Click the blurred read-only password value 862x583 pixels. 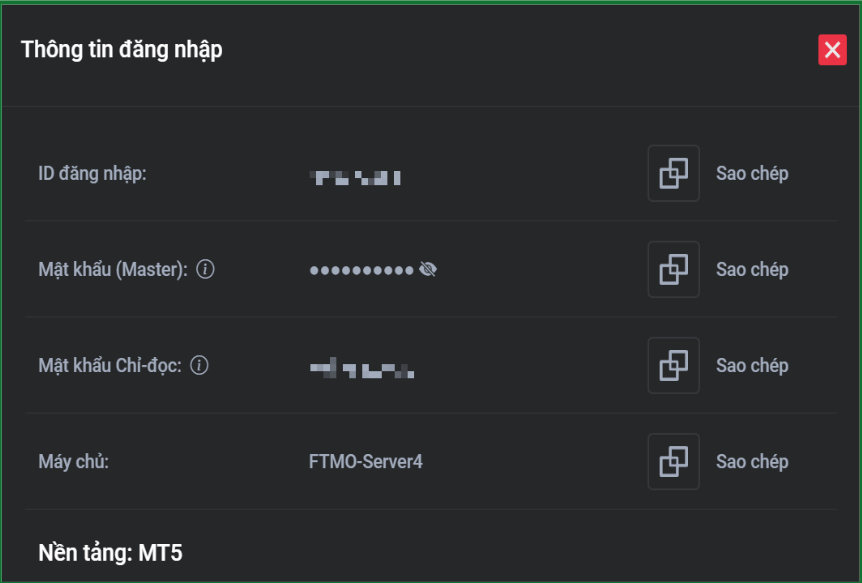pos(362,371)
